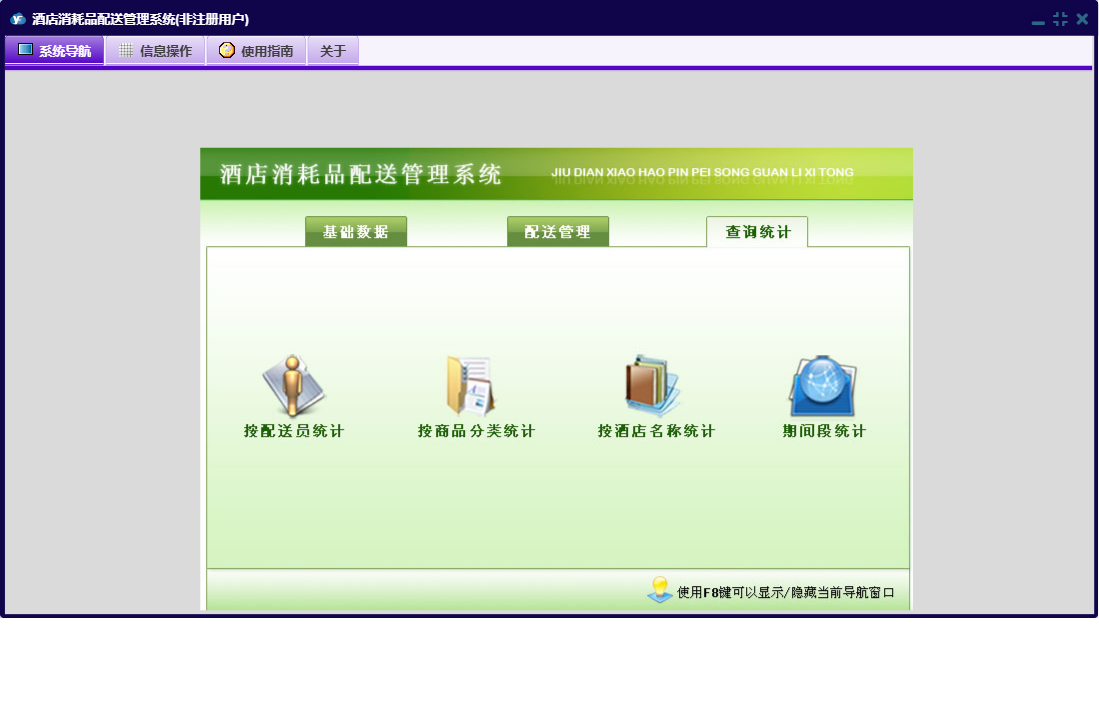Click the books icon for 按酒店名称统计
The width and height of the screenshot is (1099, 723).
(652, 386)
